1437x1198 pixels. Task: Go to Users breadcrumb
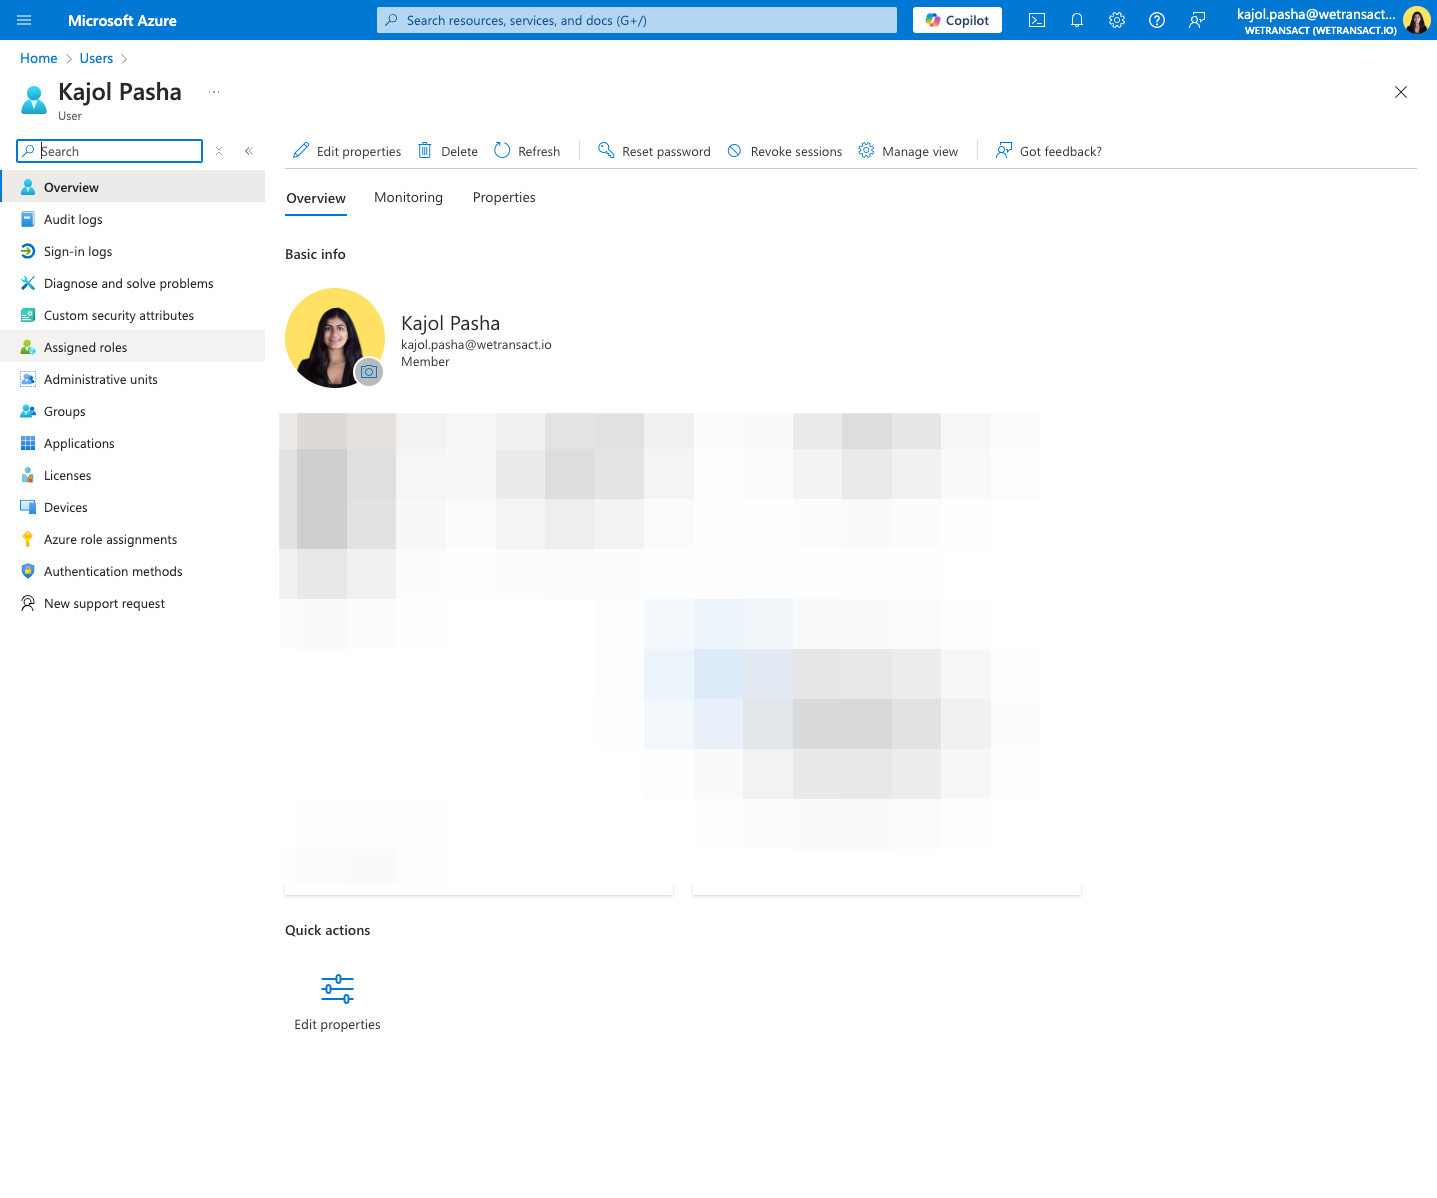coord(96,59)
